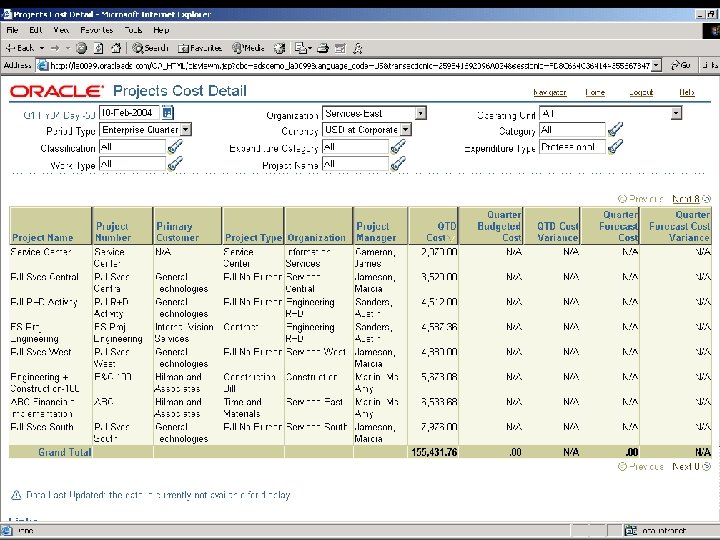Click the bottom Next 8 link

(686, 467)
